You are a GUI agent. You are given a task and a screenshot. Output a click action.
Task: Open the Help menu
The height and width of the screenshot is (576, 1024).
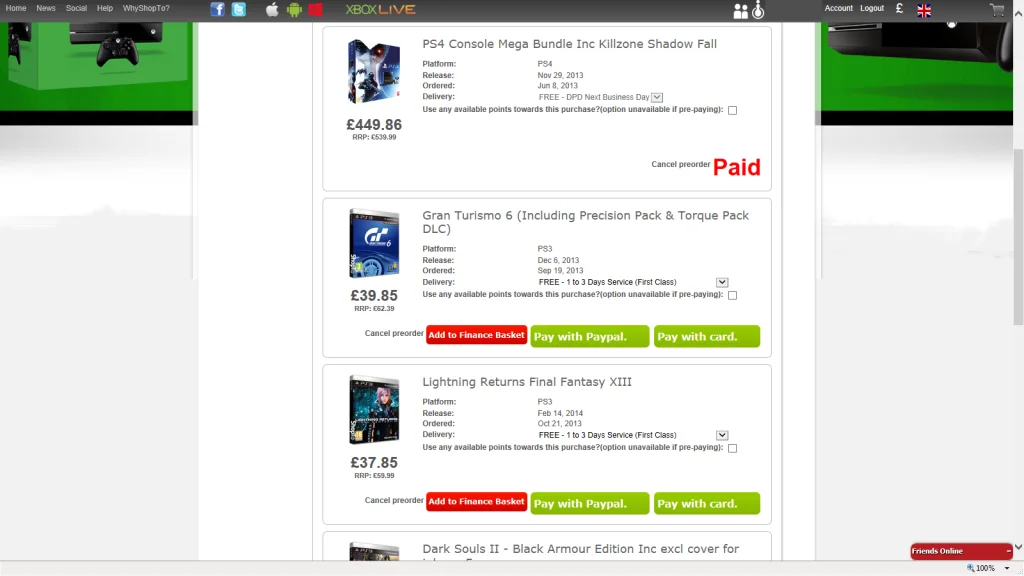(x=104, y=8)
